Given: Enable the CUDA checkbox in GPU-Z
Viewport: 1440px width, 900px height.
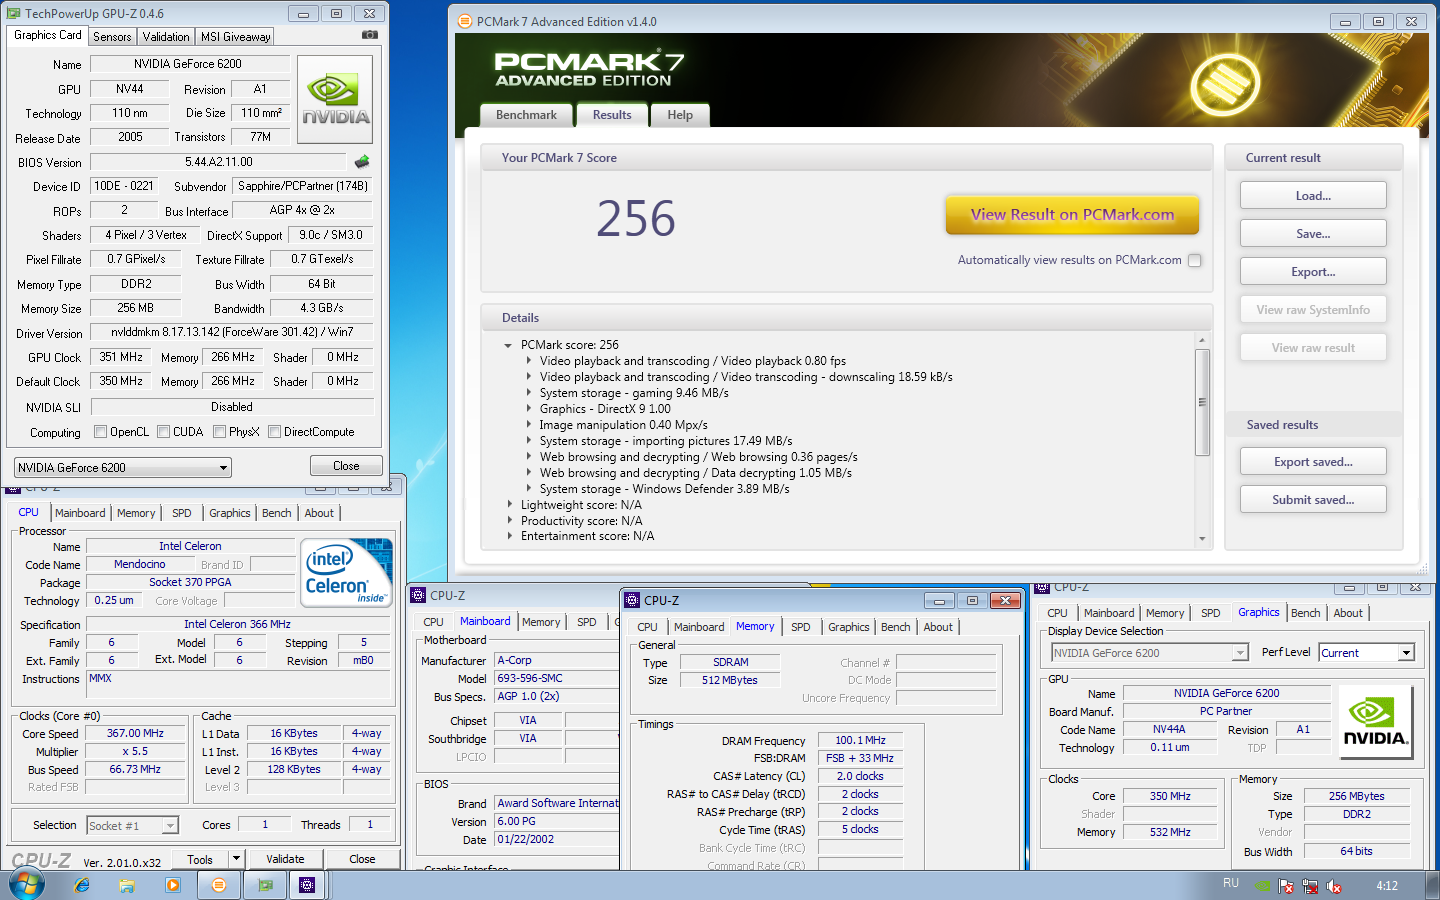Looking at the screenshot, I should click(x=163, y=432).
